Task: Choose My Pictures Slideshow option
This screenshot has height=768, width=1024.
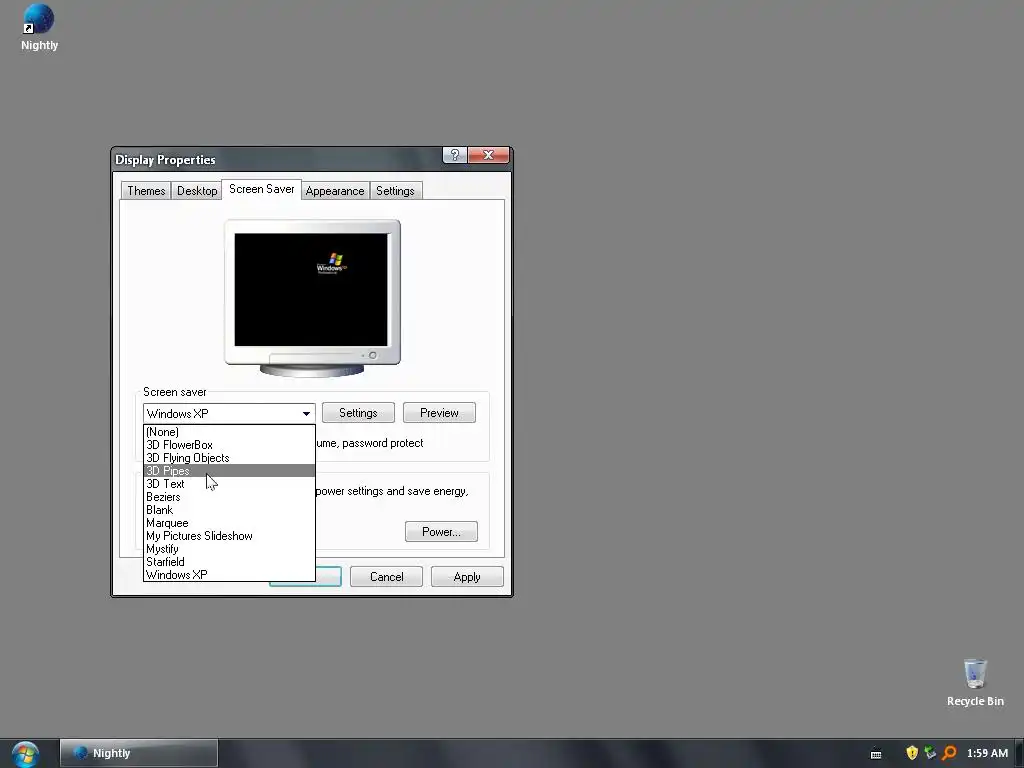Action: (x=229, y=536)
